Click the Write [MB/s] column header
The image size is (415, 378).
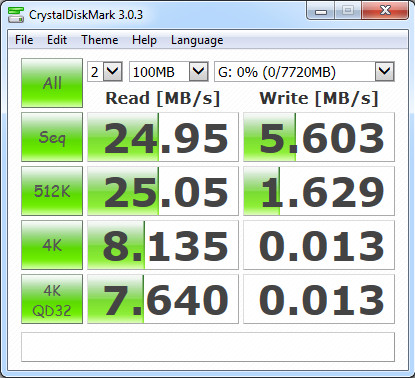(319, 98)
